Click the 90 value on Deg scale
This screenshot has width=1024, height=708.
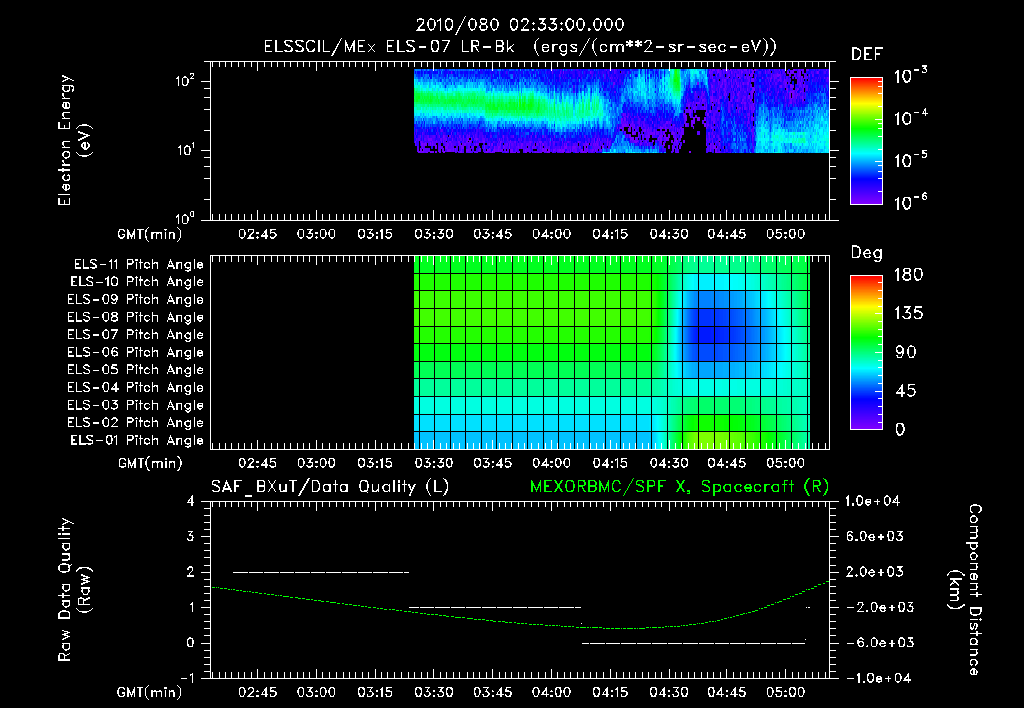(x=906, y=352)
